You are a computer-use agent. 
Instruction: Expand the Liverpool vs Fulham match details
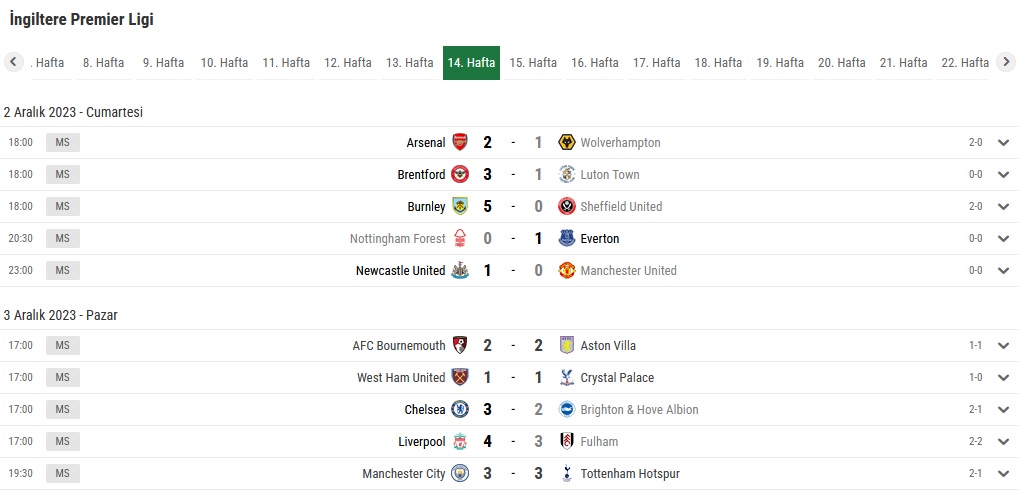1003,441
